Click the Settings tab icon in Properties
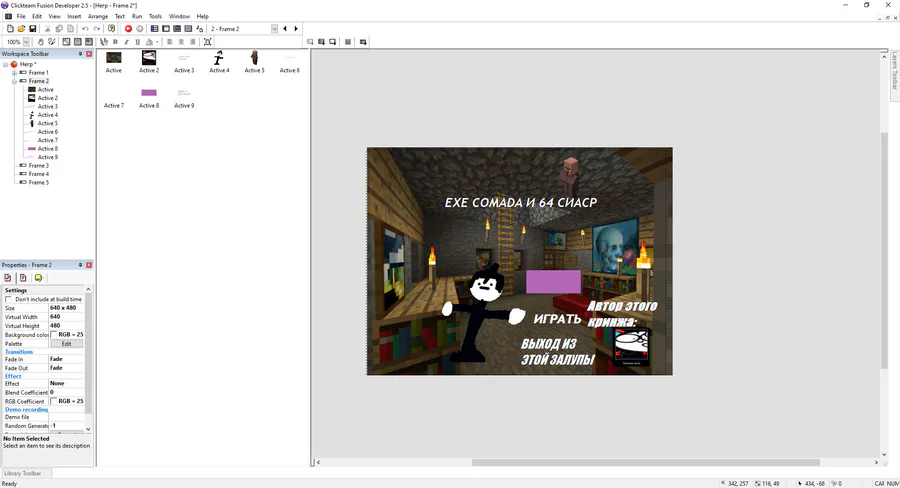Image resolution: width=900 pixels, height=488 pixels. (8, 278)
